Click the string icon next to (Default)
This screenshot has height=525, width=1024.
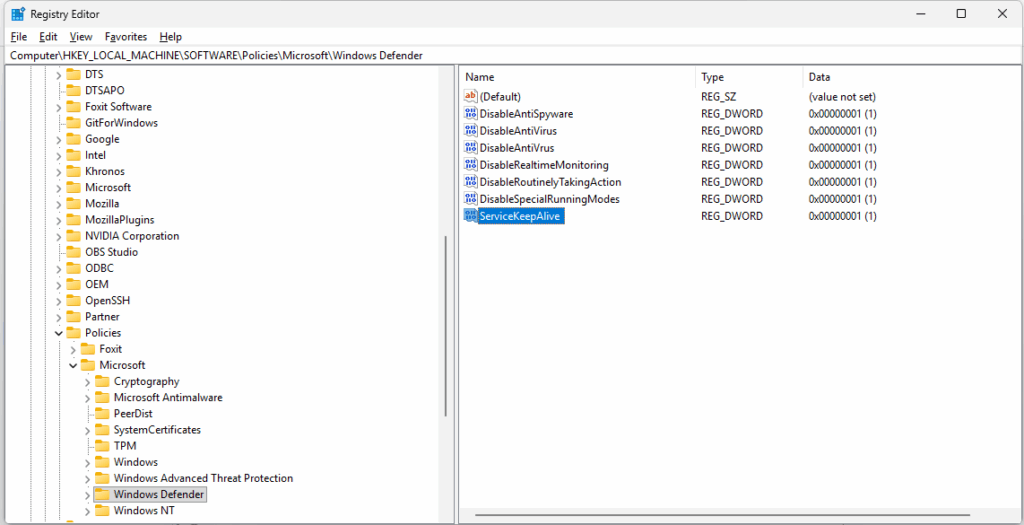(x=471, y=97)
